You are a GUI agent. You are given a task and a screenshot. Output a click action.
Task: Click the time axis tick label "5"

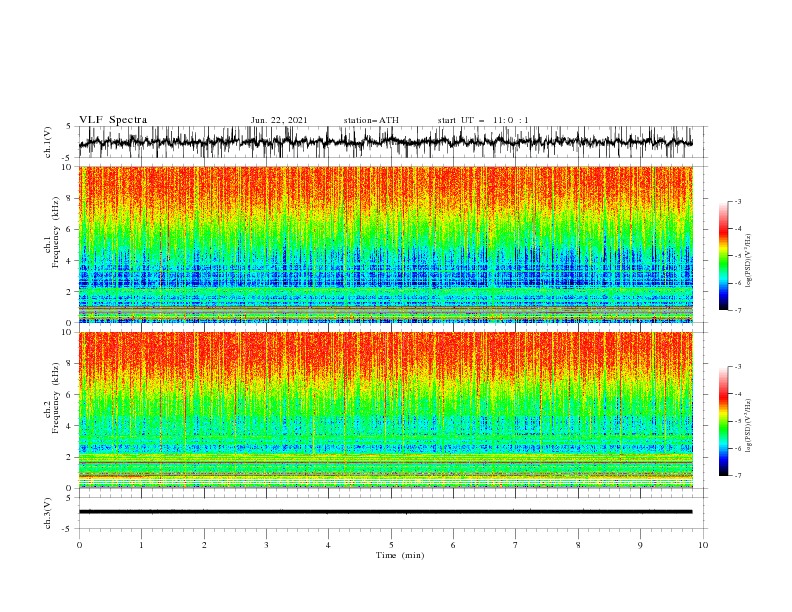click(x=391, y=545)
